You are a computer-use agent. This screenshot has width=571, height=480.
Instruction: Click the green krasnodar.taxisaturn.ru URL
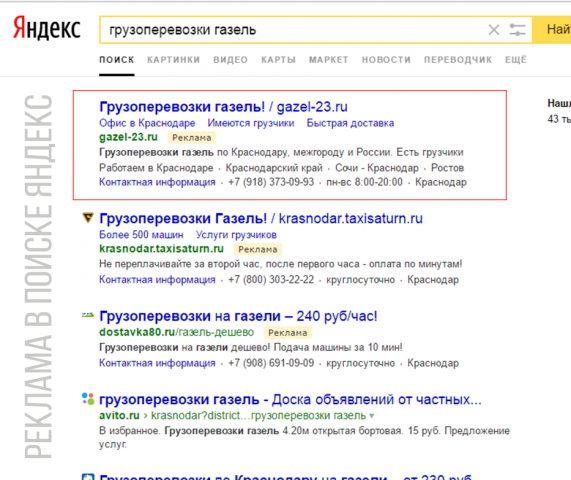click(x=161, y=249)
